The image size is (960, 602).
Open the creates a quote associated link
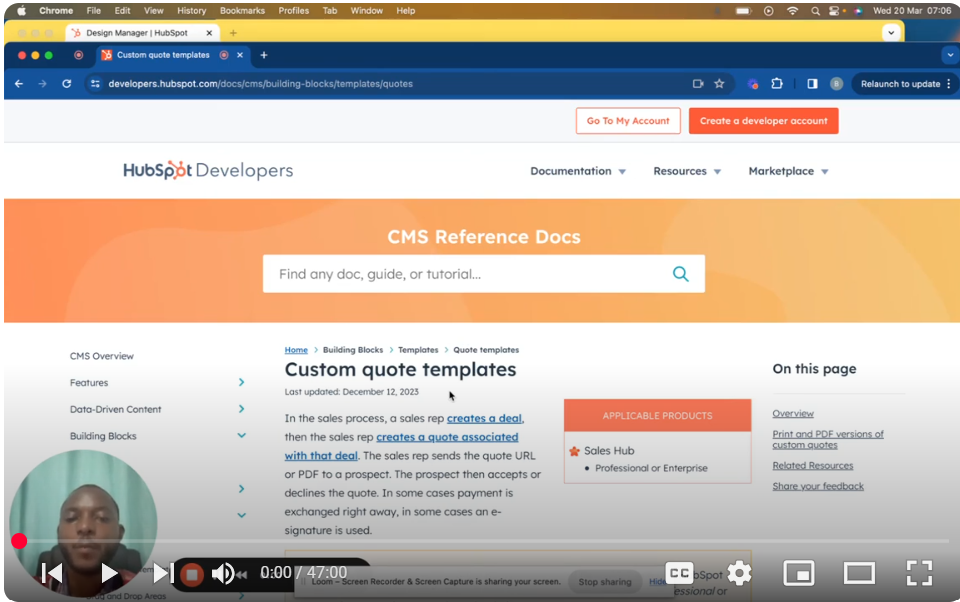447,437
